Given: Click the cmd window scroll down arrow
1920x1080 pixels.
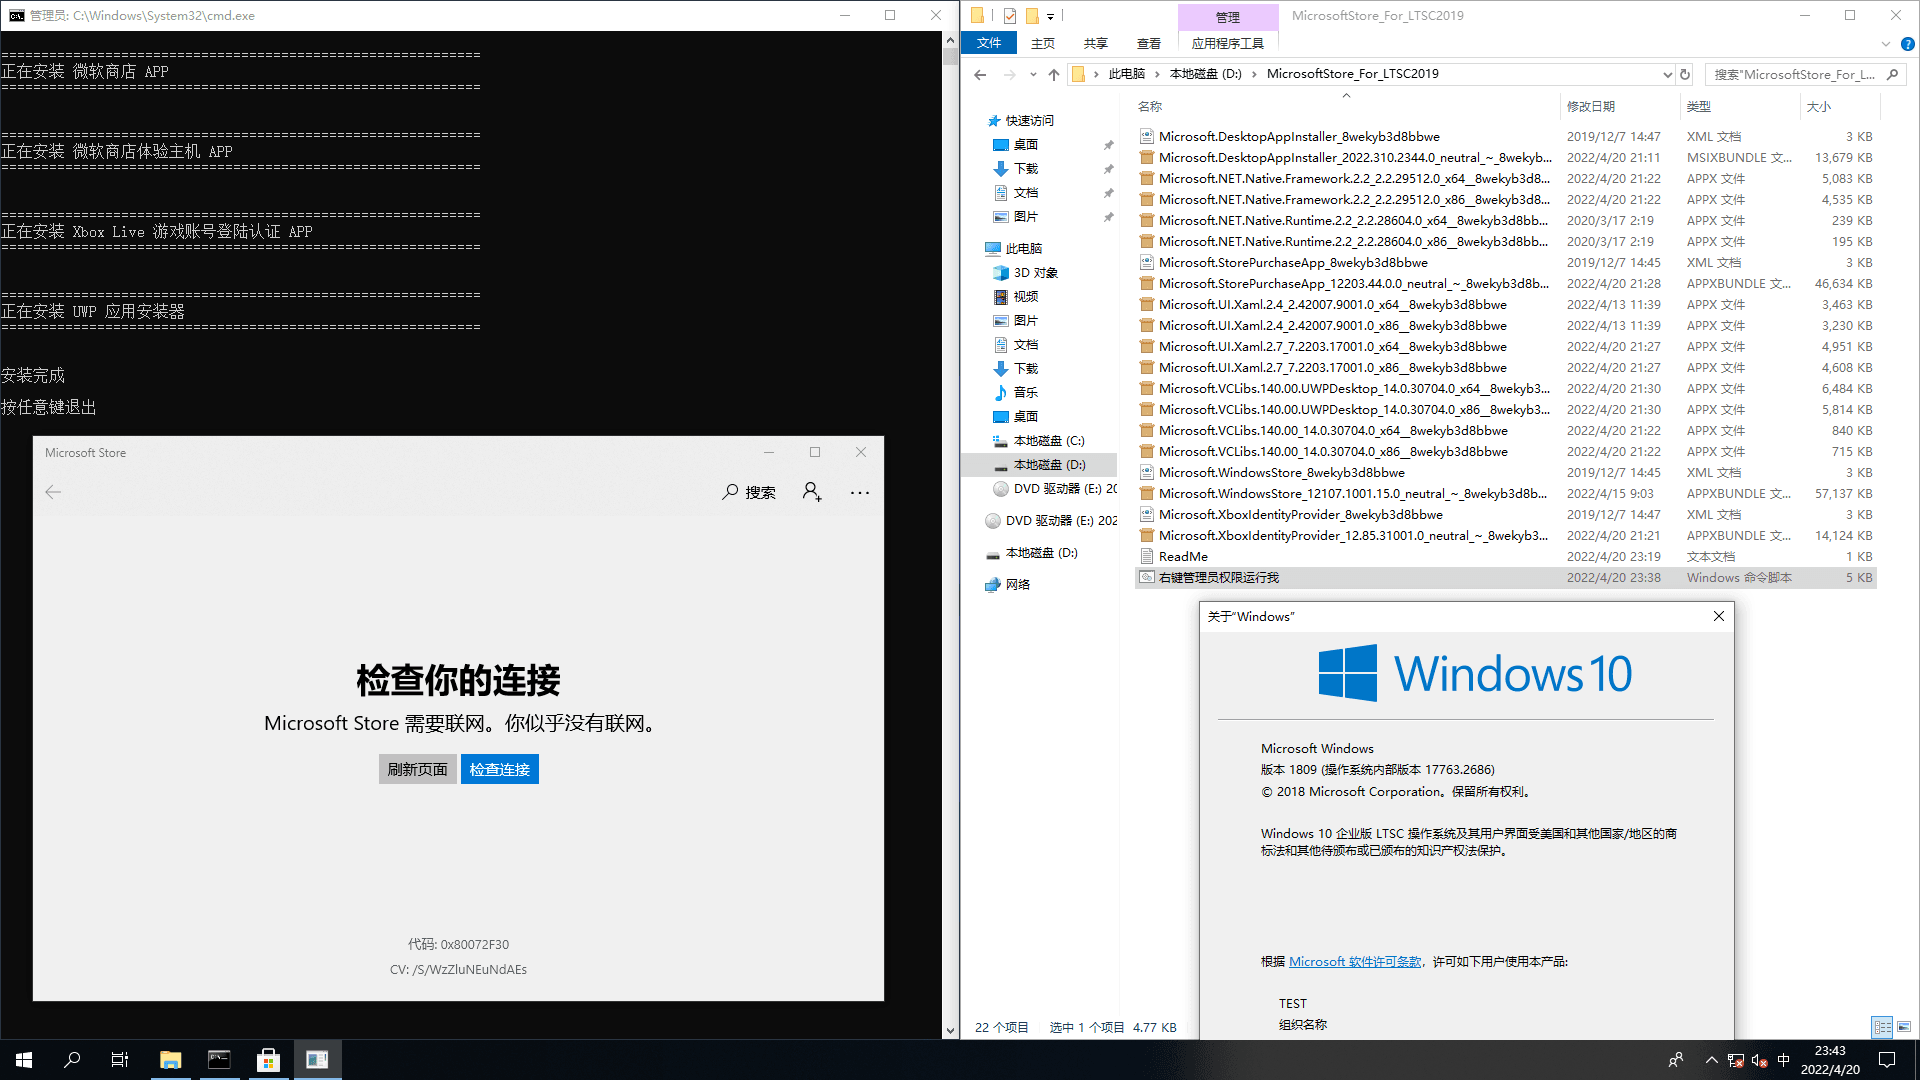Looking at the screenshot, I should [950, 1030].
